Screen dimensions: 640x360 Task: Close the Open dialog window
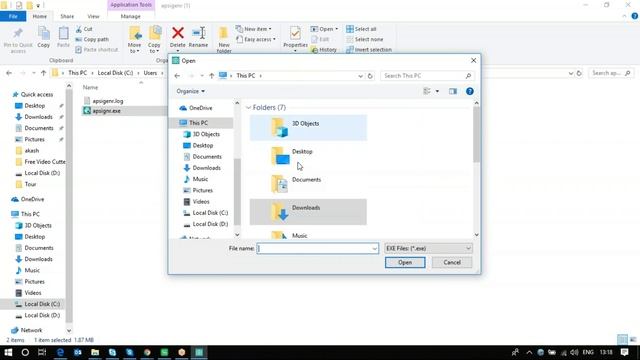tap(473, 60)
